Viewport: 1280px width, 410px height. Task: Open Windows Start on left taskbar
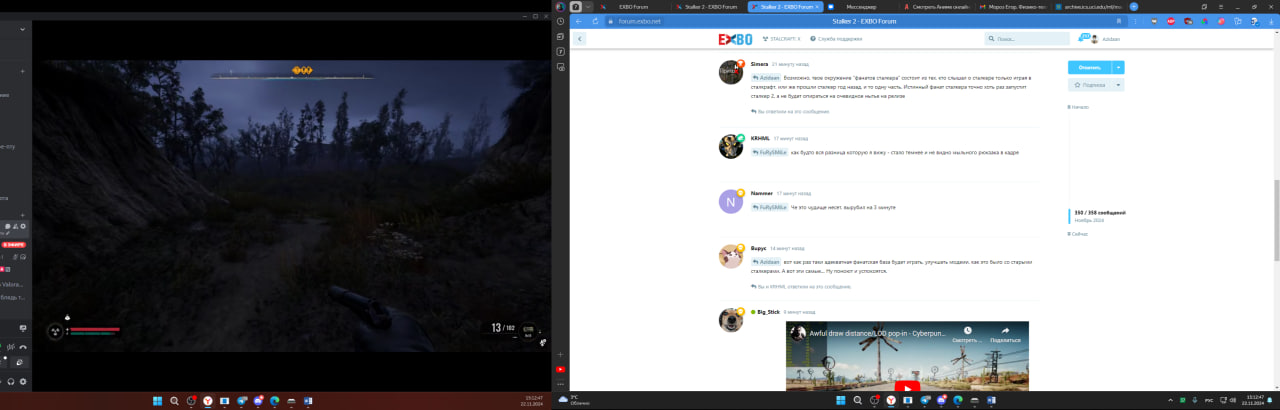coord(157,401)
